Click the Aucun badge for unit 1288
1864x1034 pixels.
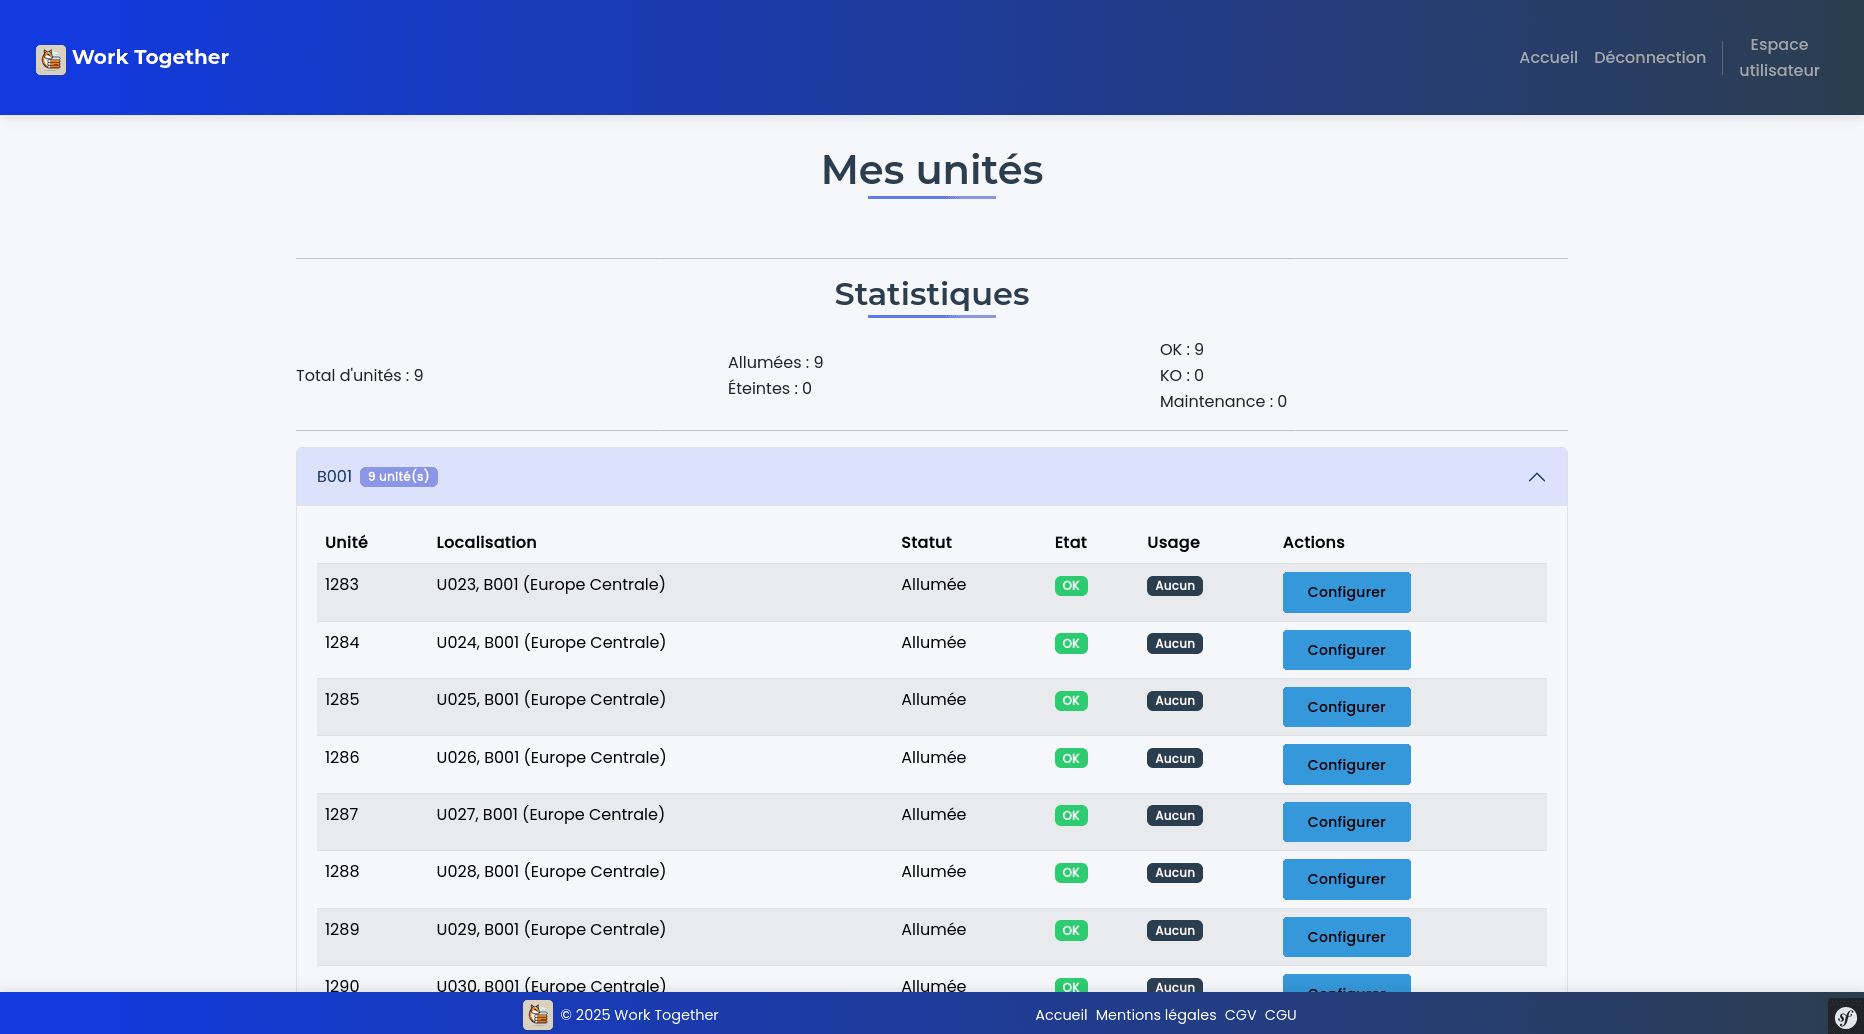coord(1175,873)
